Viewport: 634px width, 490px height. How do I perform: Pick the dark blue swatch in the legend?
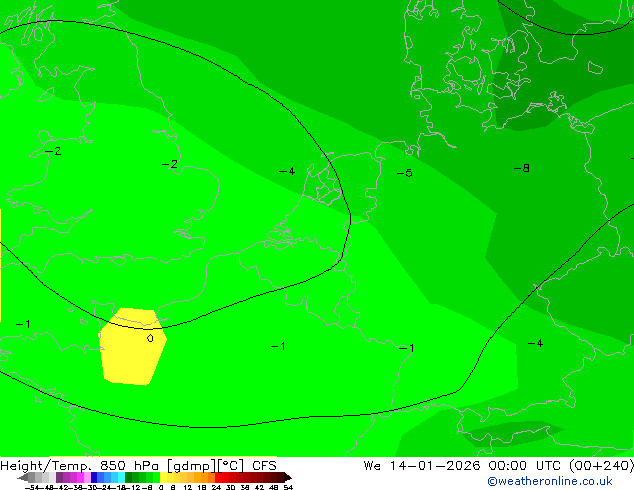[x=94, y=477]
